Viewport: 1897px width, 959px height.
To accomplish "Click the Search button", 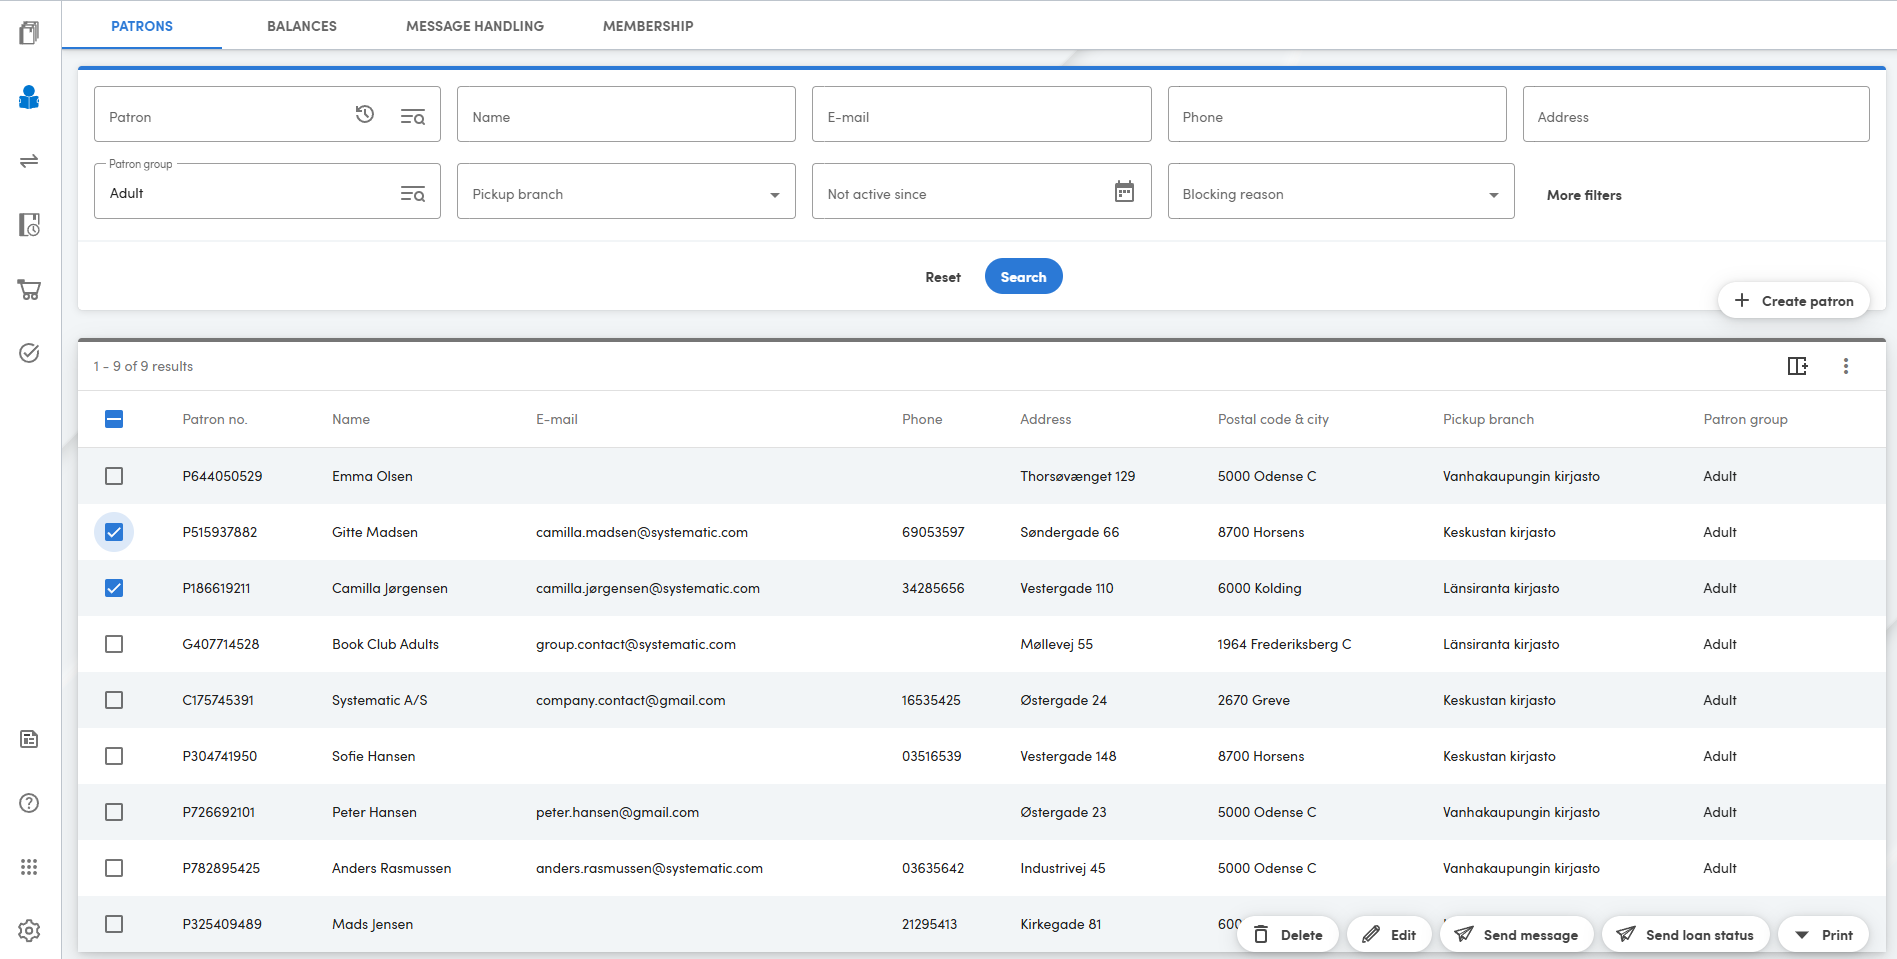I will [x=1023, y=277].
